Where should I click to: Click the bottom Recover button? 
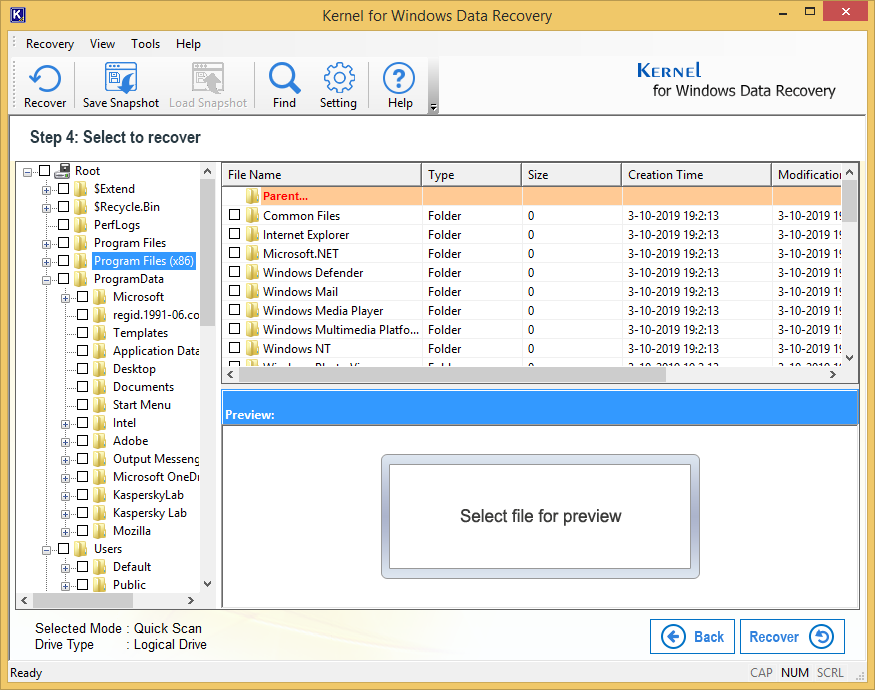pyautogui.click(x=792, y=636)
